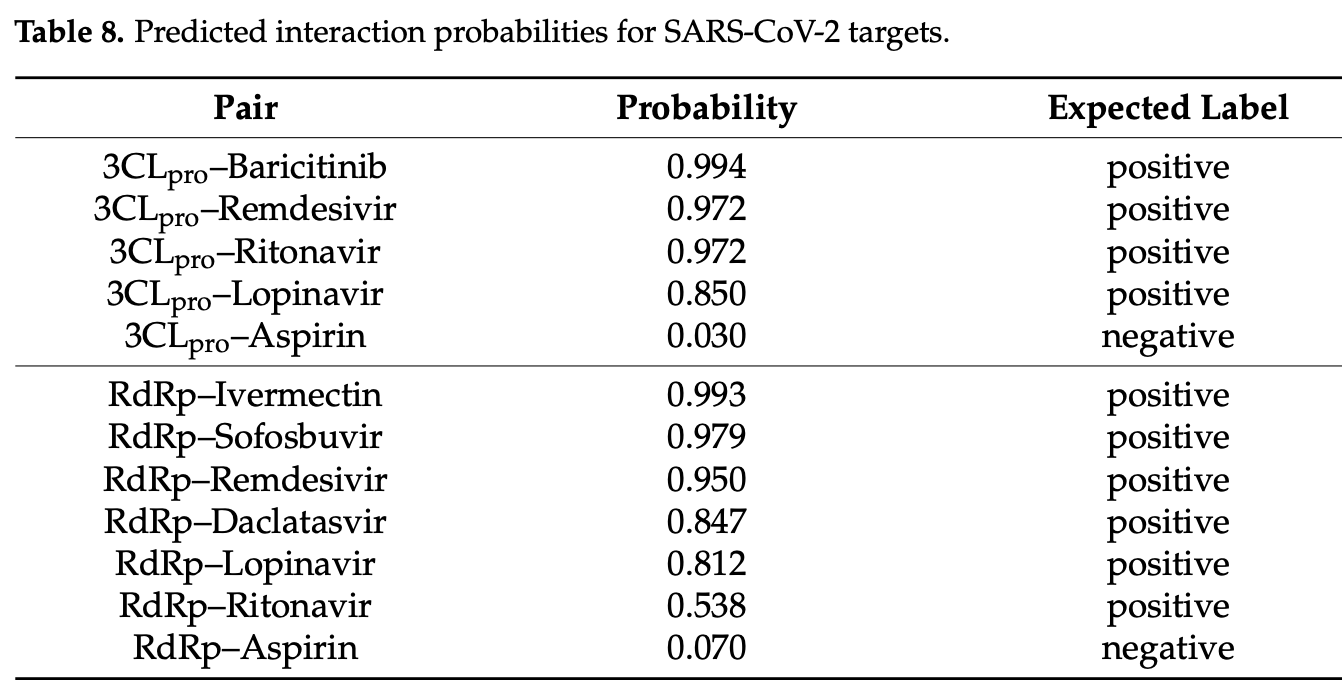Screen dimensions: 1342x680
Task: Click the "Pair" column header
Action: coord(245,108)
